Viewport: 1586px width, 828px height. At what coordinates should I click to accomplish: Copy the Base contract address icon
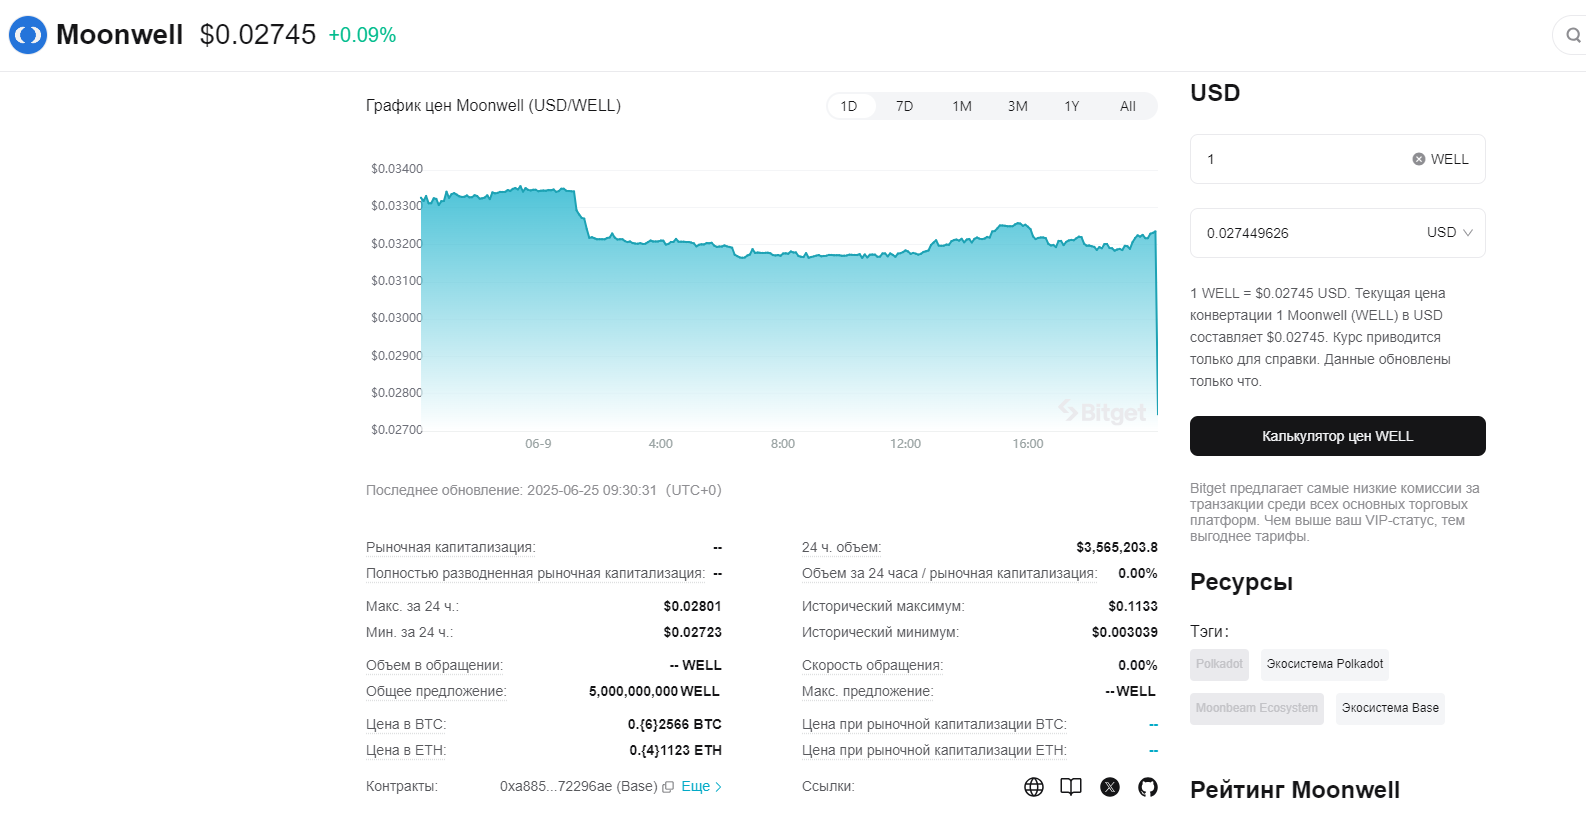click(x=668, y=787)
